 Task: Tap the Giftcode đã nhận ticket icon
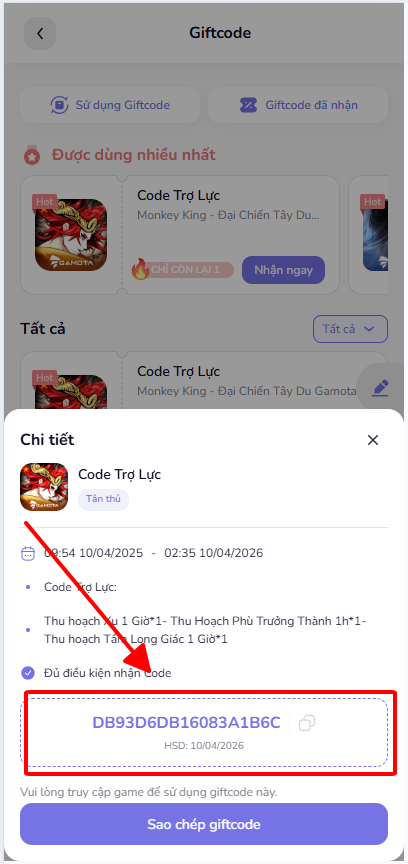(249, 105)
